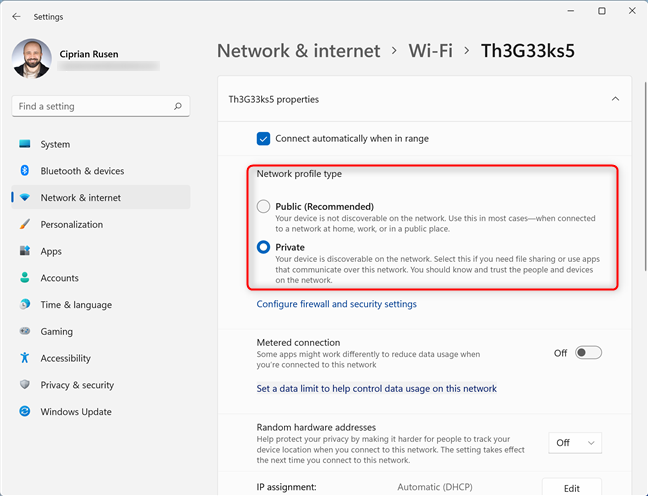Click the Time & language globe icon

(x=25, y=304)
